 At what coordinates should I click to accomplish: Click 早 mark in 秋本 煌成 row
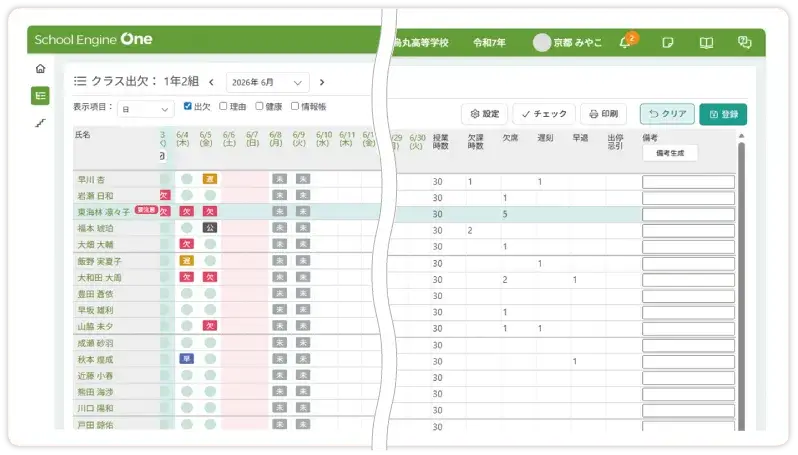pyautogui.click(x=186, y=359)
